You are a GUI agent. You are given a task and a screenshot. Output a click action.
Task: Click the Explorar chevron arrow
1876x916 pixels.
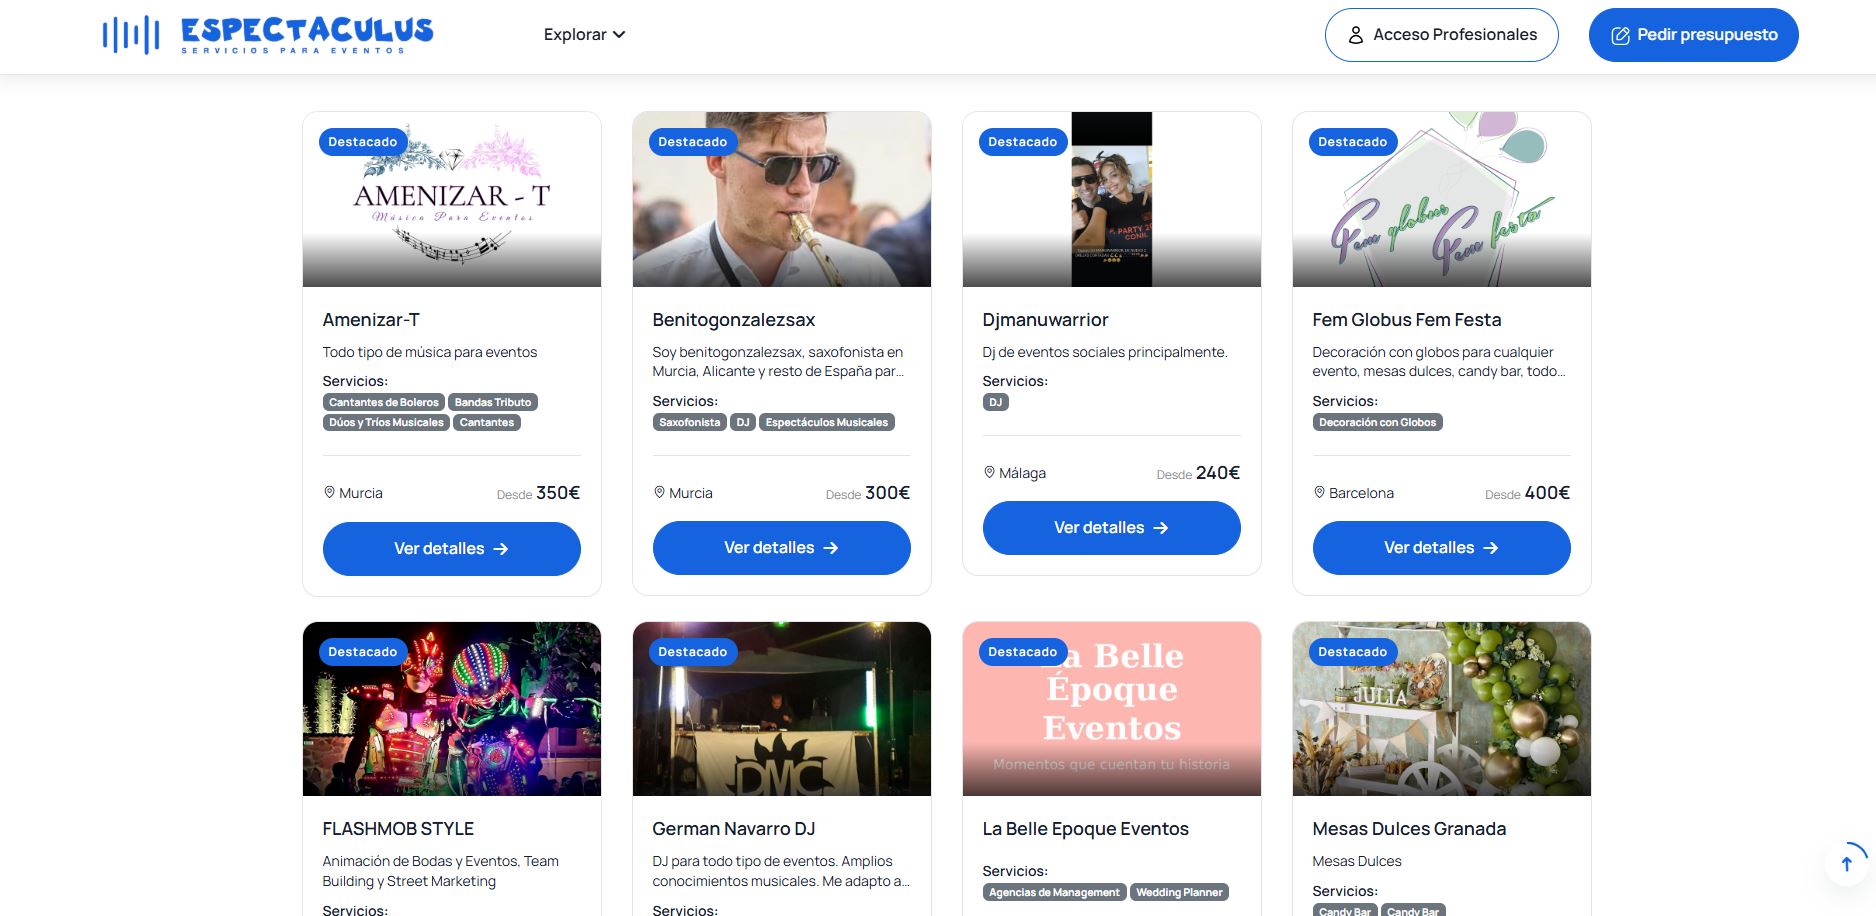[x=619, y=35]
